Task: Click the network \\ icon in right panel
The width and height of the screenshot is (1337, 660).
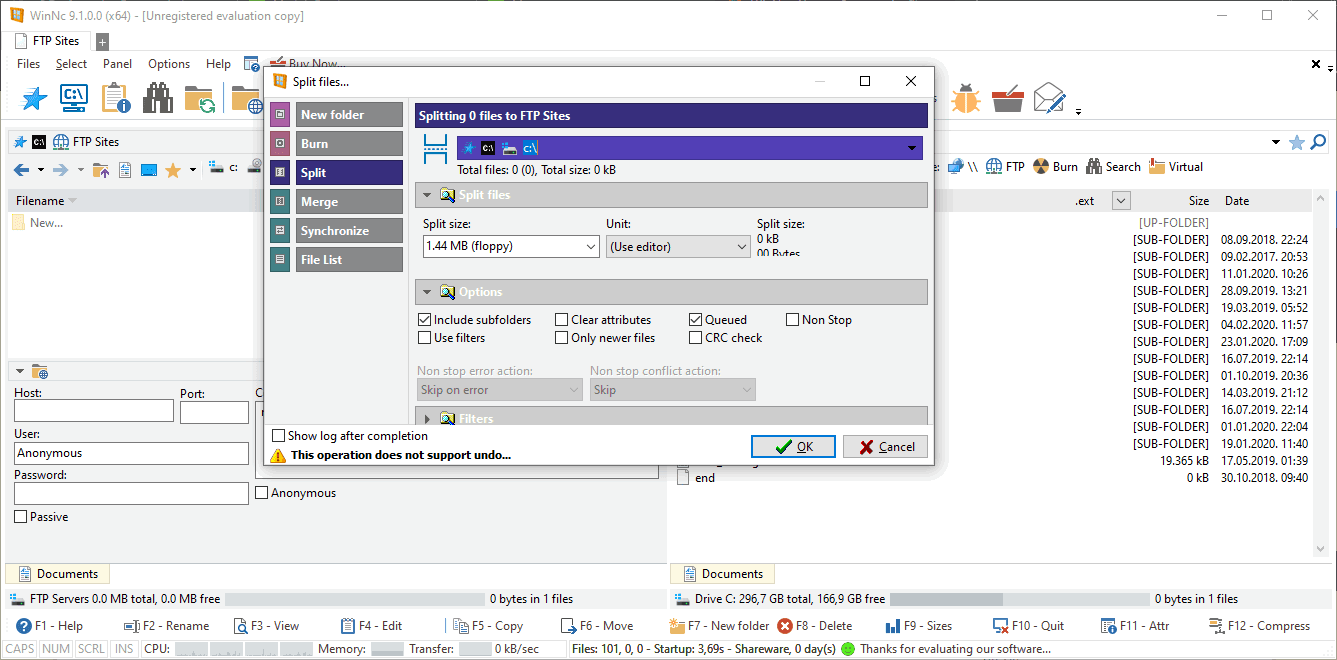Action: pos(962,167)
